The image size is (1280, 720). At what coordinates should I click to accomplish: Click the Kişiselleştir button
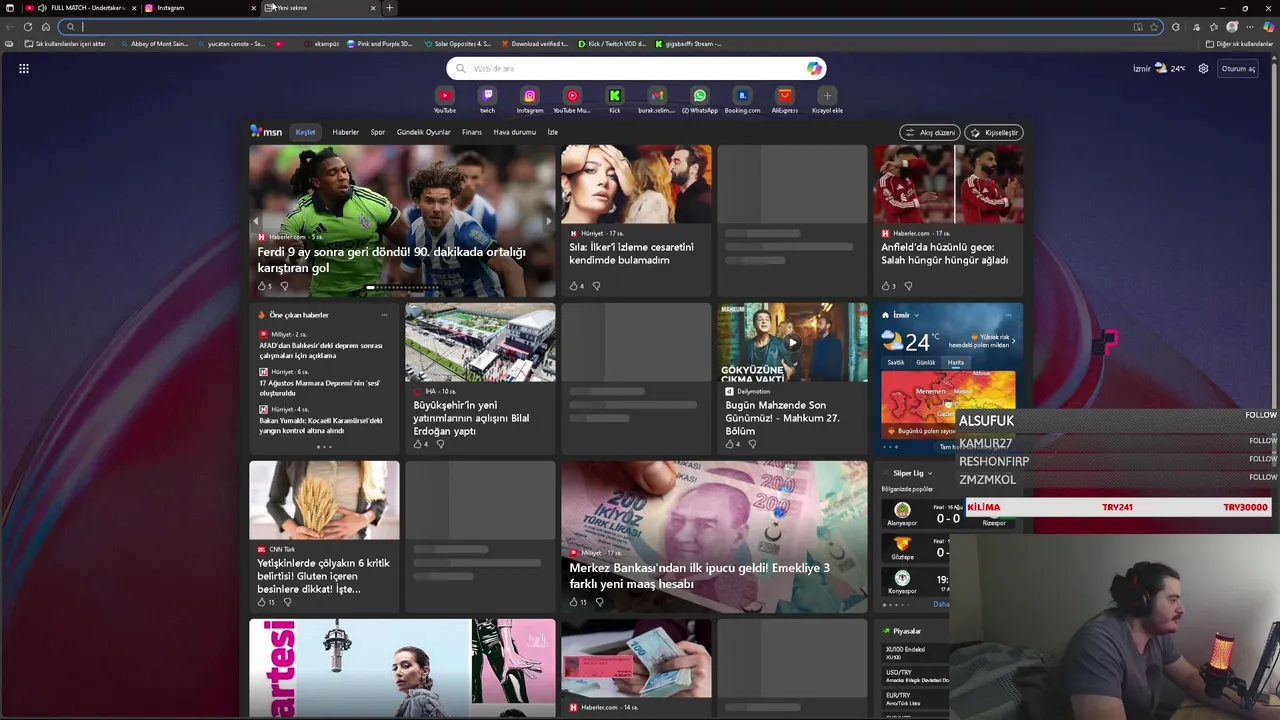[x=994, y=132]
